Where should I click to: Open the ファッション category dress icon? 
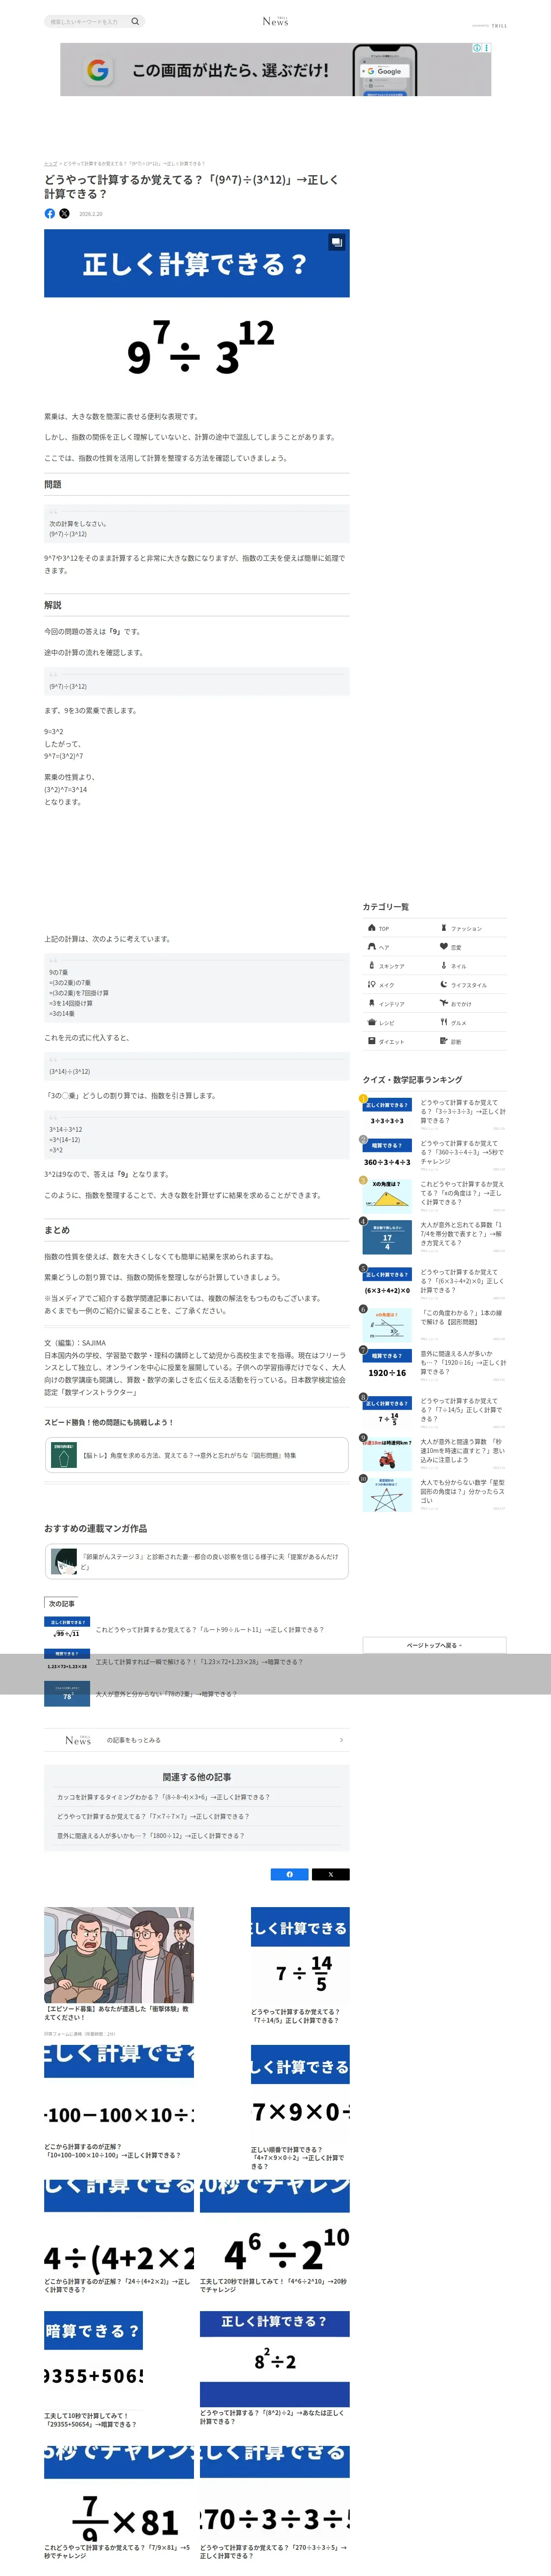tap(444, 928)
